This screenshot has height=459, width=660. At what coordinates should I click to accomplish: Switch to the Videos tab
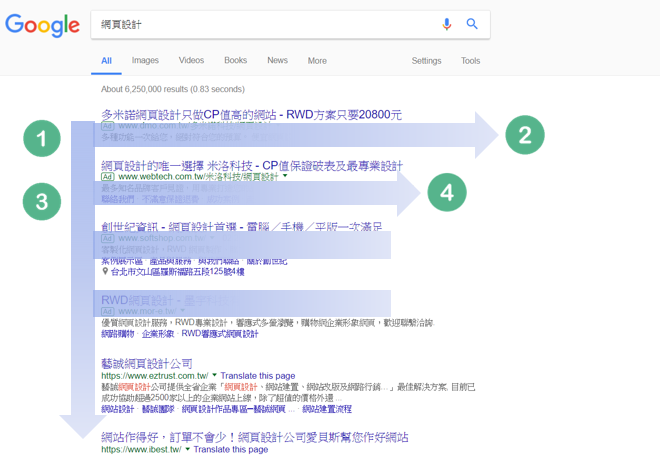point(191,61)
